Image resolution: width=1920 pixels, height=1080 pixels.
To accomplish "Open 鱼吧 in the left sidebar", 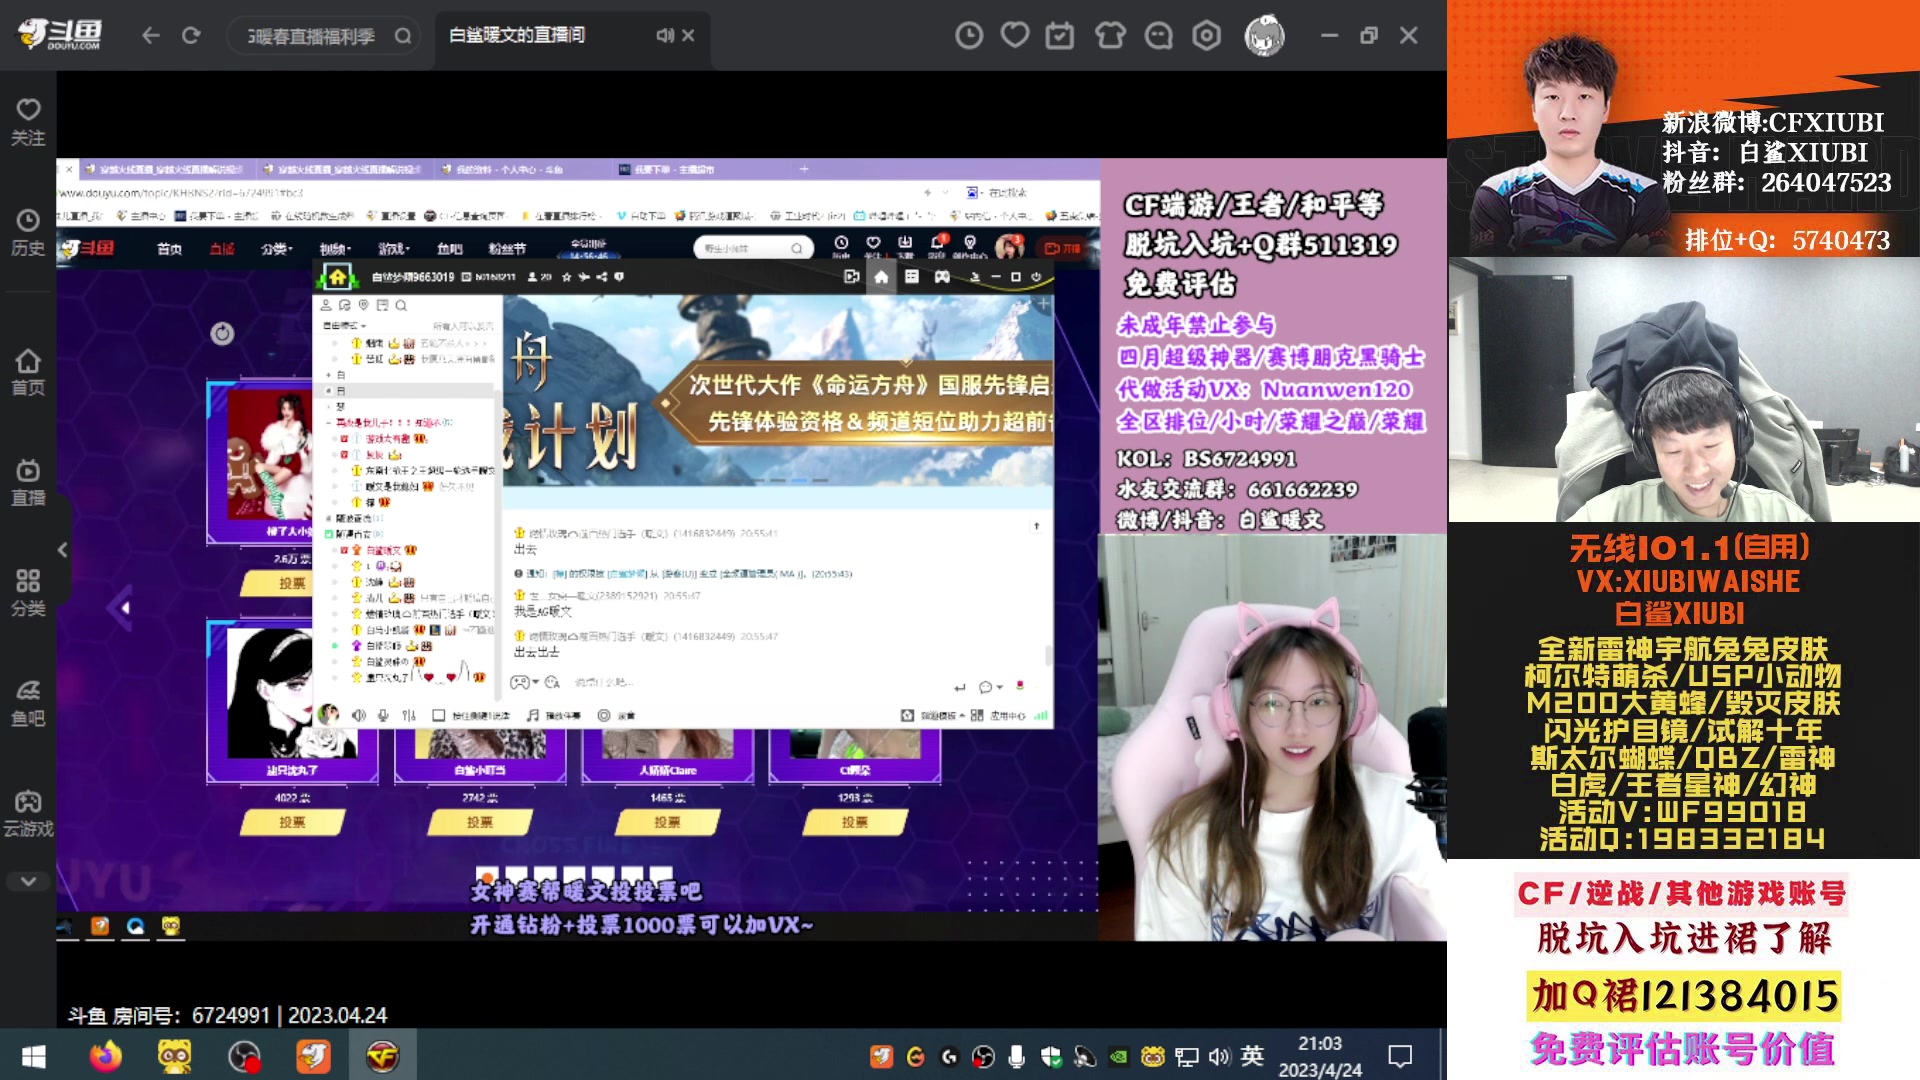I will [x=28, y=703].
